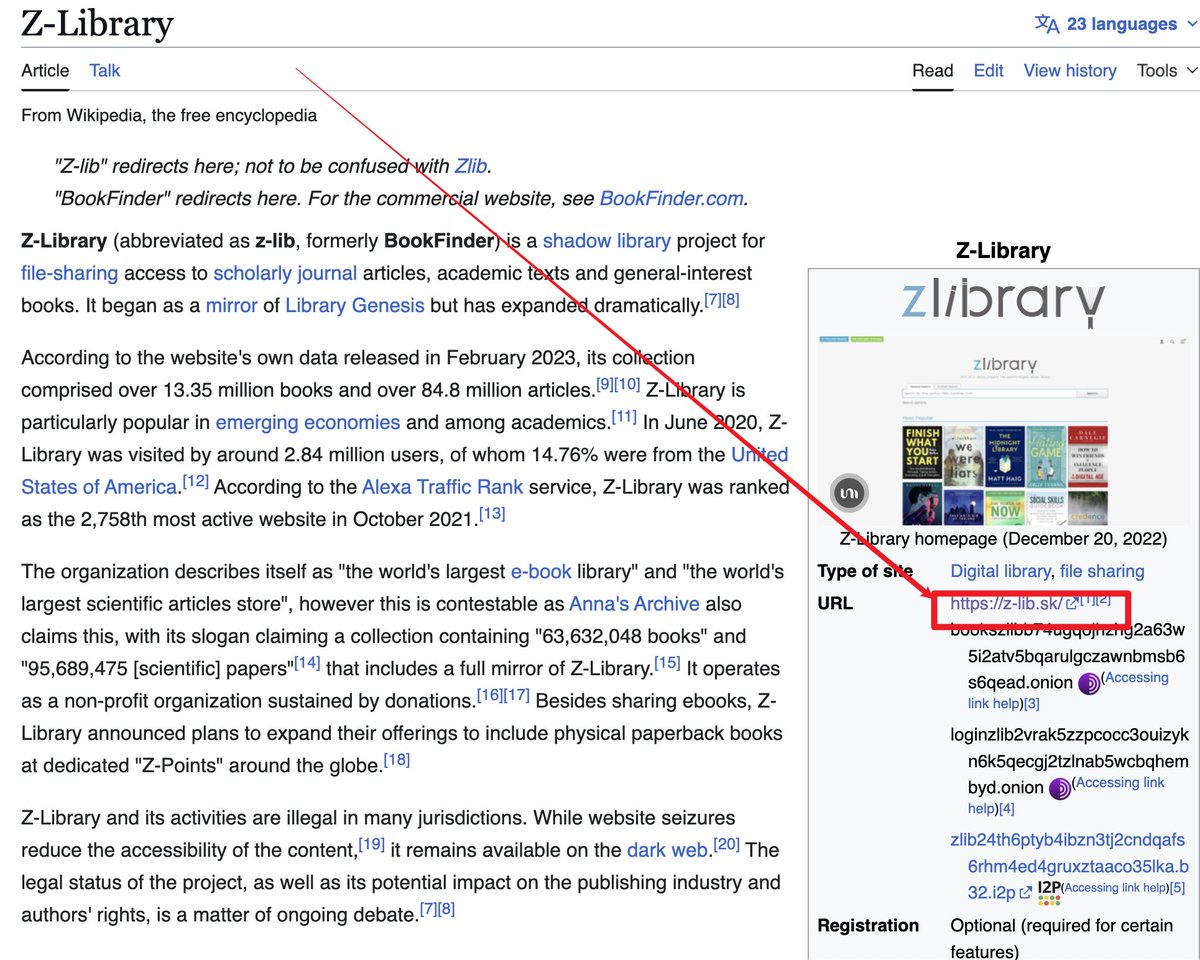Jump to infobox citation [5]

1177,888
